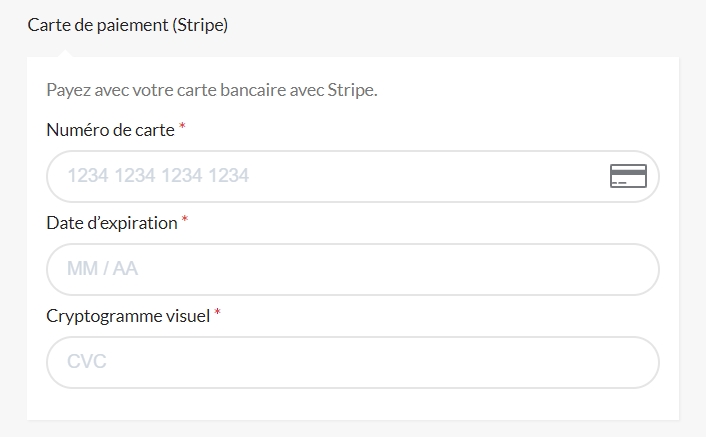Click the Numéro de carte label

[110, 130]
